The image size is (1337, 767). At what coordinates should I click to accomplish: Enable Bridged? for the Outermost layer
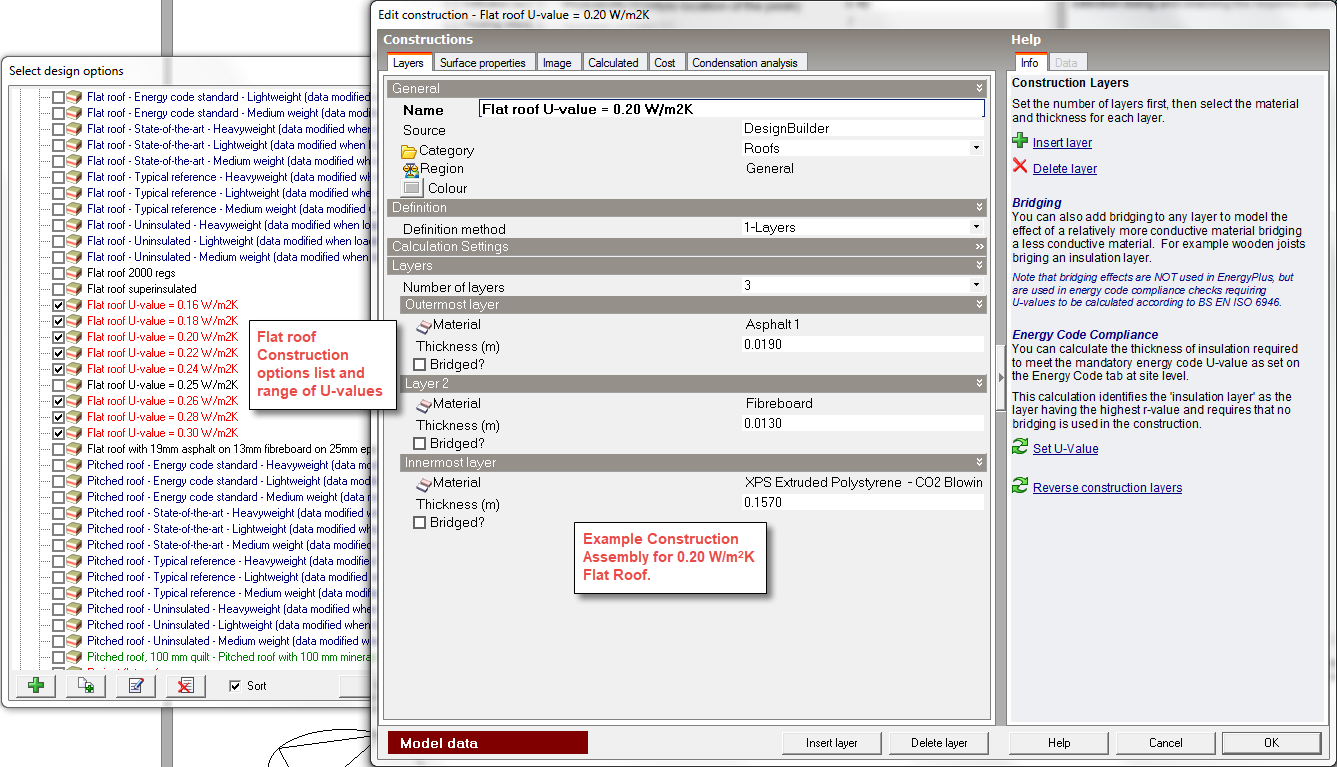(420, 365)
